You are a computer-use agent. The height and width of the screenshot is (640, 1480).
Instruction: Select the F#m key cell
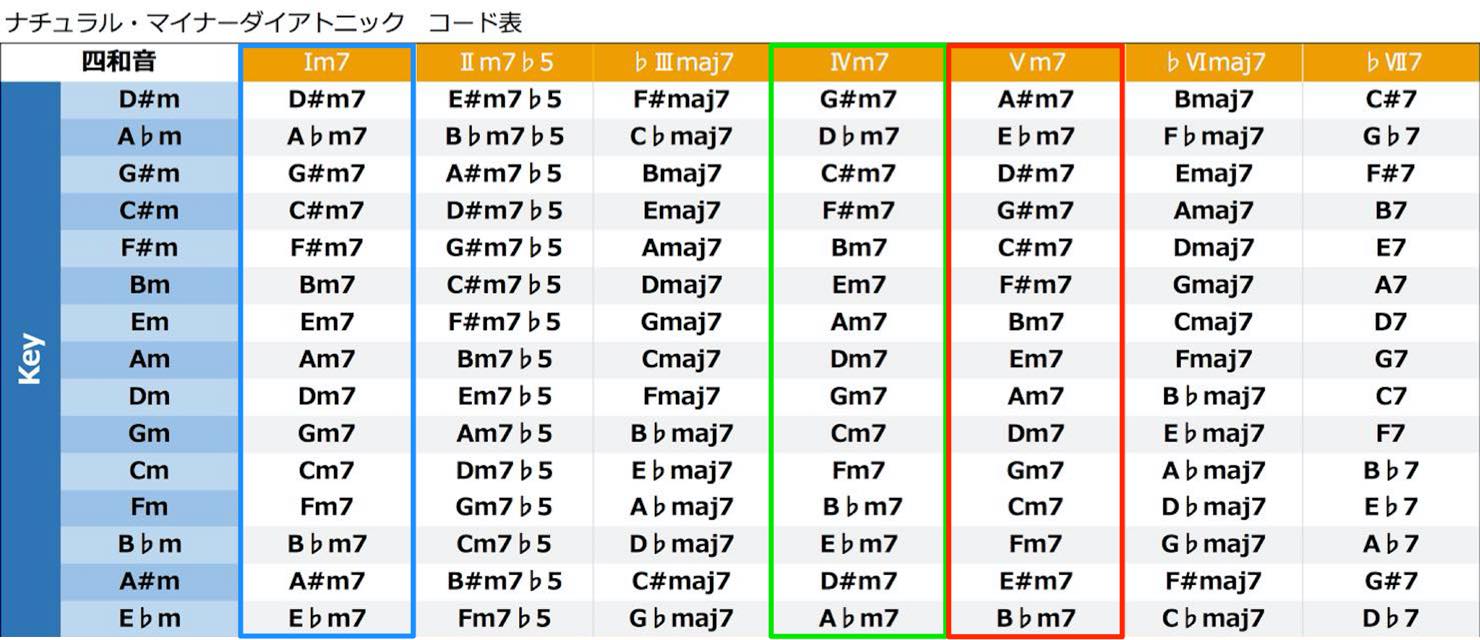coord(149,248)
